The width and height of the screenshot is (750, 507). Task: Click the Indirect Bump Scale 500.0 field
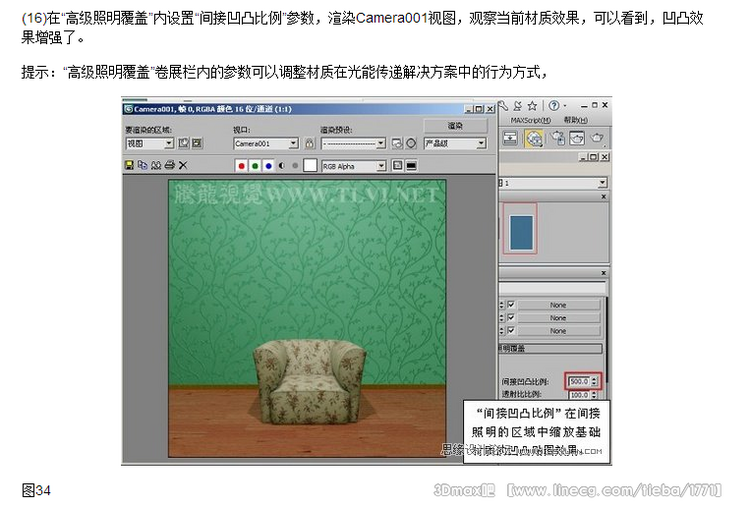coord(579,381)
